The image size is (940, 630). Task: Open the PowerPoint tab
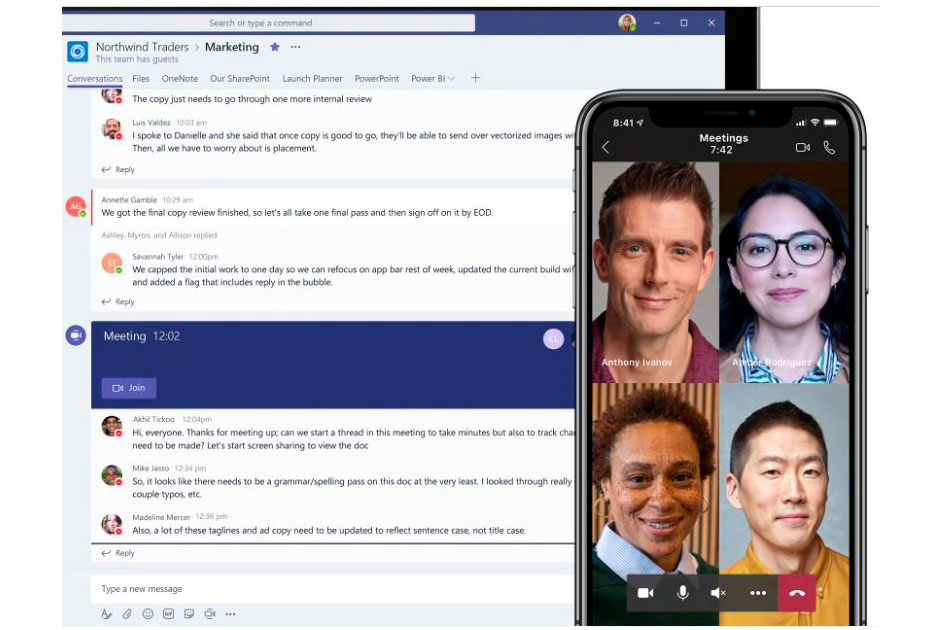[x=376, y=79]
